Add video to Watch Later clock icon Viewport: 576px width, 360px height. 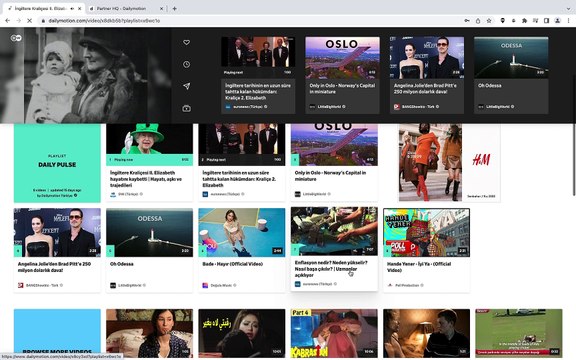pos(186,64)
